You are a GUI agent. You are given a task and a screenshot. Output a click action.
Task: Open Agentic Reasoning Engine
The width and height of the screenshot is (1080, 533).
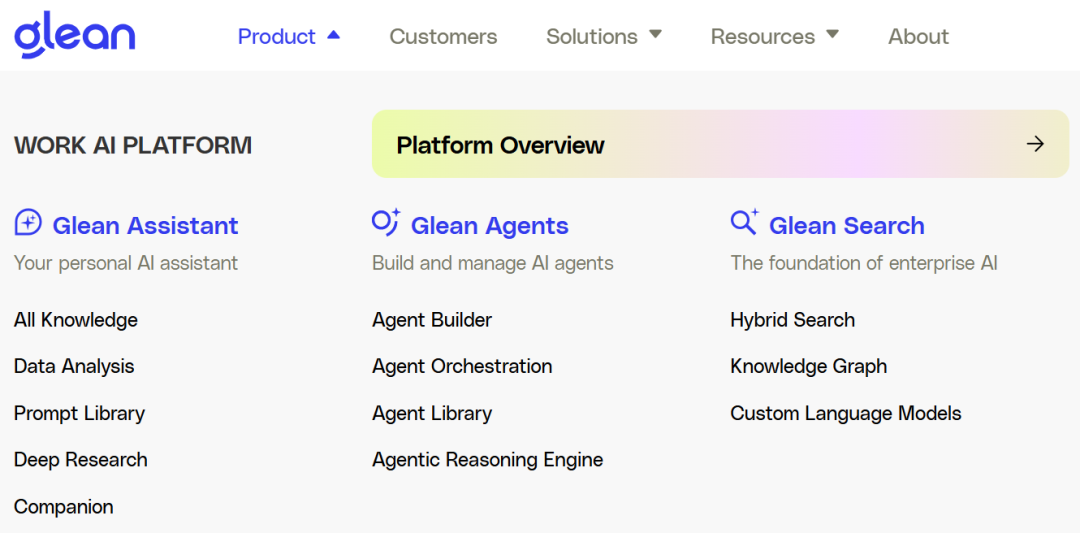coord(488,459)
